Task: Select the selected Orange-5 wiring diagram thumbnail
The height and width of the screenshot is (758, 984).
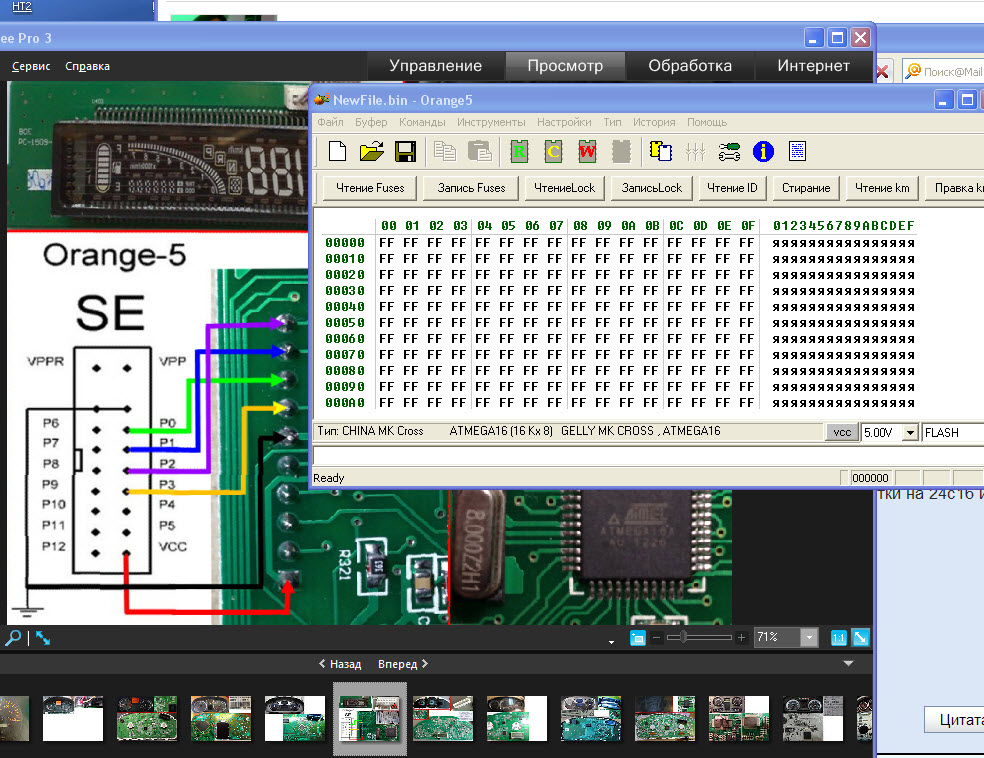Action: point(370,718)
